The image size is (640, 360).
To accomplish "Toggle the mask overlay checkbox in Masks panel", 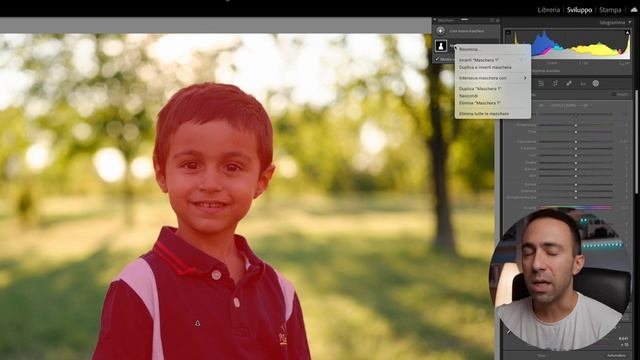I will pyautogui.click(x=438, y=59).
